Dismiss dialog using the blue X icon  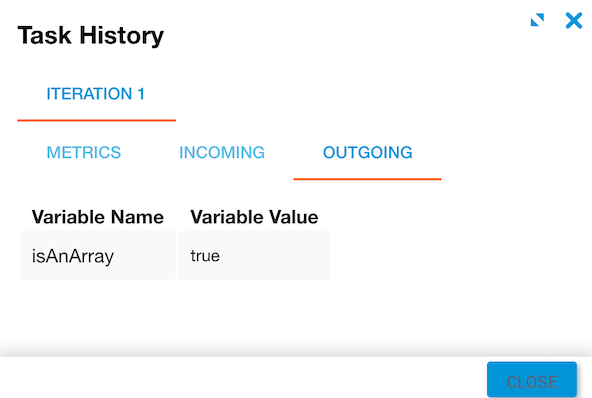pyautogui.click(x=574, y=20)
